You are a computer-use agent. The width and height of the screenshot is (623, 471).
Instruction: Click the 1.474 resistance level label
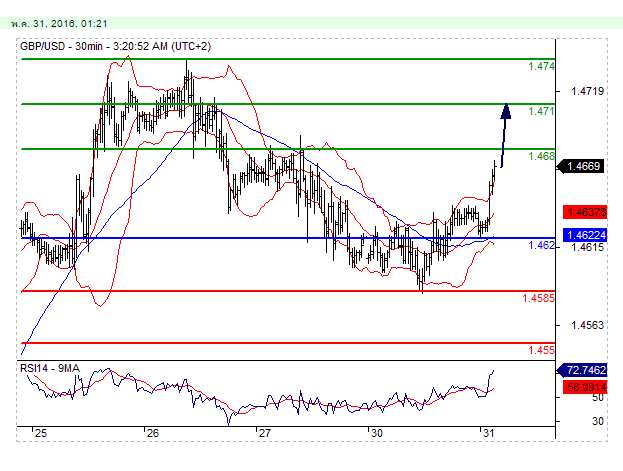tap(541, 66)
